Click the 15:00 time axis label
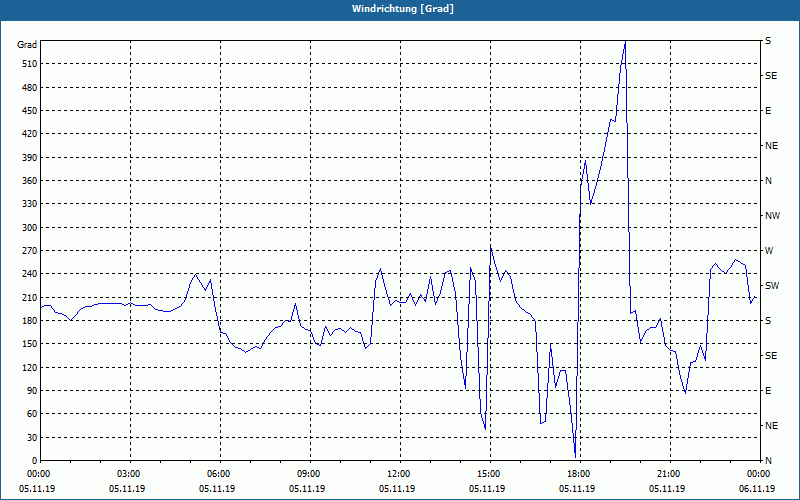 490,474
